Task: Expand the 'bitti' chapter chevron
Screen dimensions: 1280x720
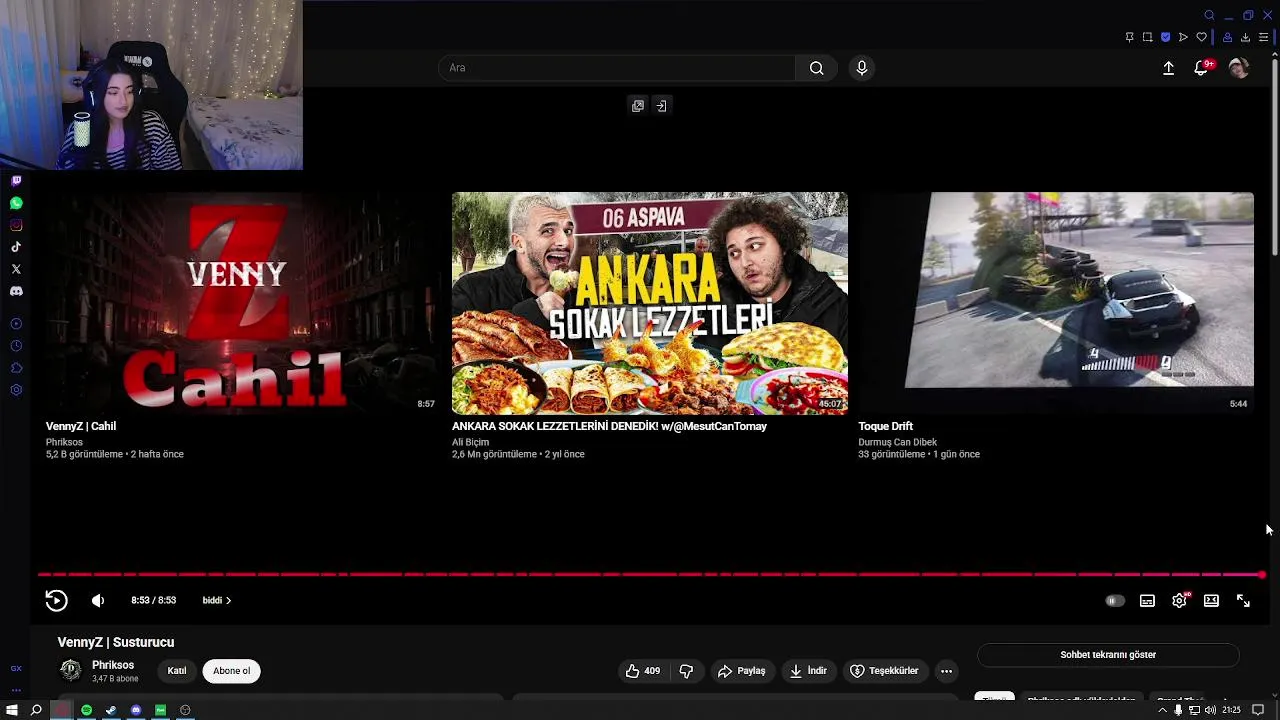Action: point(228,601)
